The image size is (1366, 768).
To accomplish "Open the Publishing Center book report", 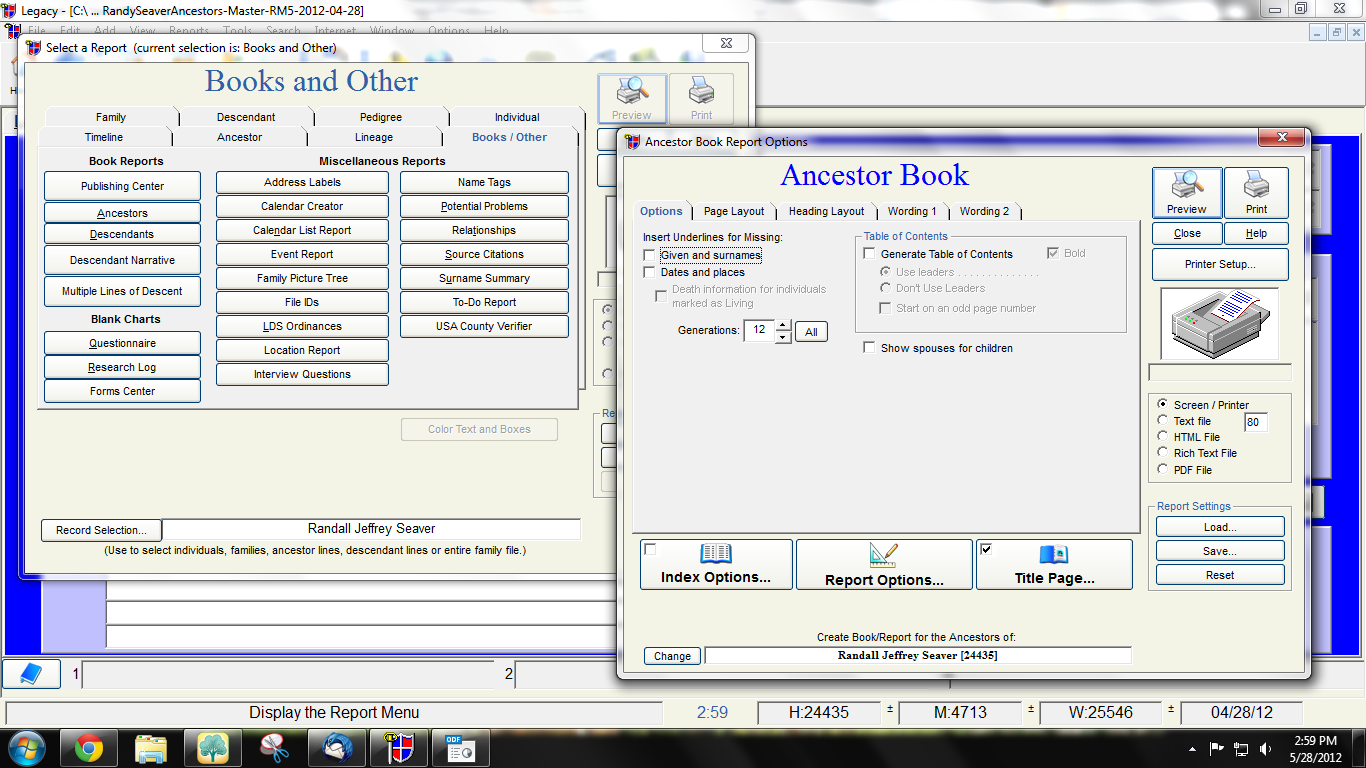I will click(x=123, y=186).
